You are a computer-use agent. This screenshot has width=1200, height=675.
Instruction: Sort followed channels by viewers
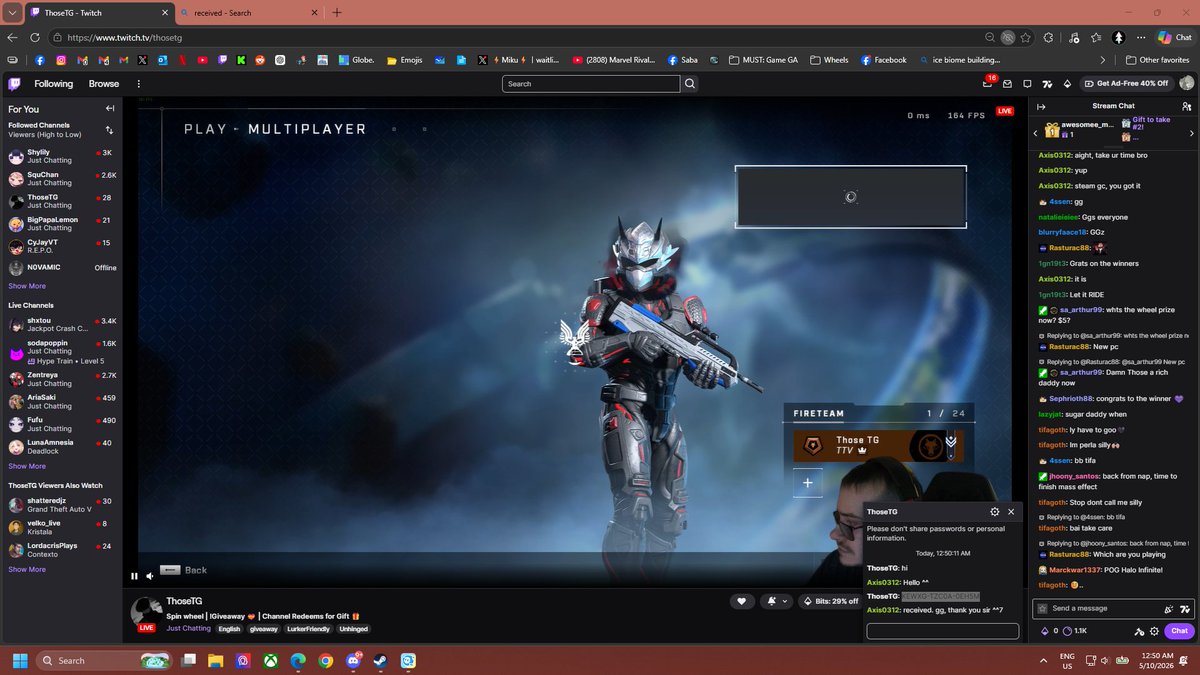[x=109, y=130]
